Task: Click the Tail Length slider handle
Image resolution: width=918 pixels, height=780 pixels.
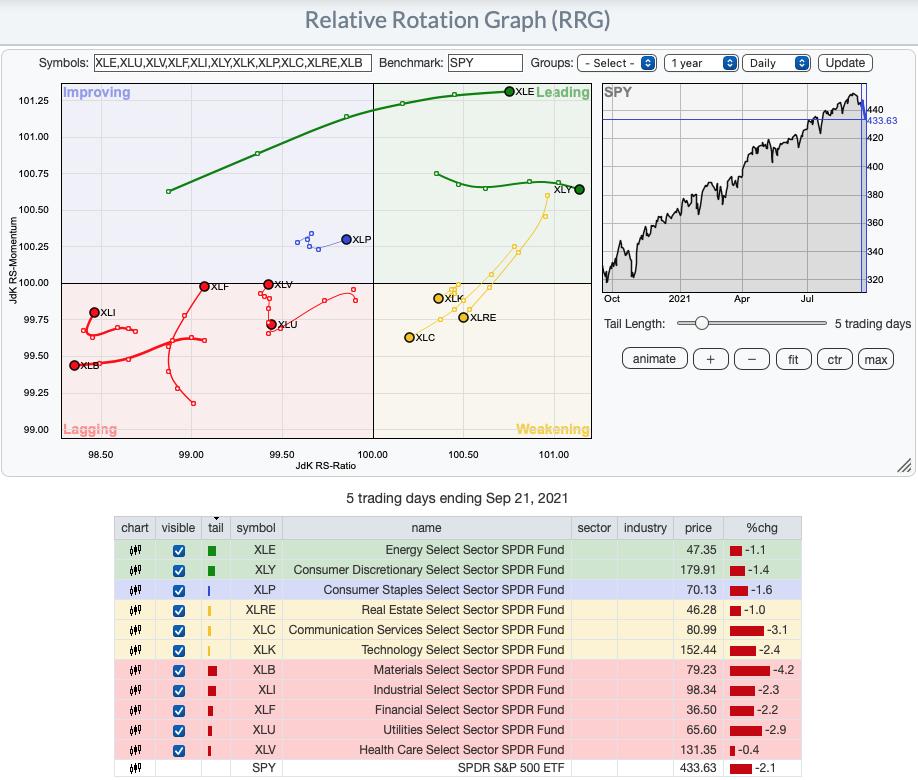Action: 701,323
